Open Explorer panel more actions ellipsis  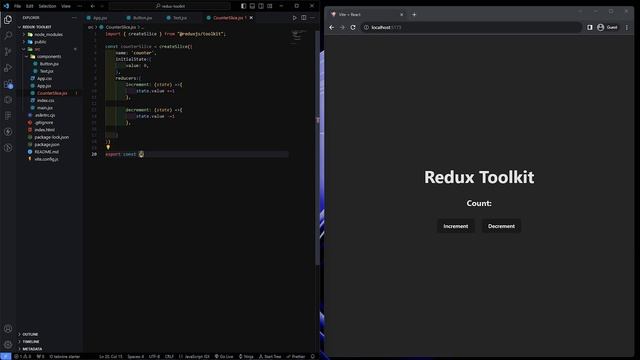click(74, 18)
